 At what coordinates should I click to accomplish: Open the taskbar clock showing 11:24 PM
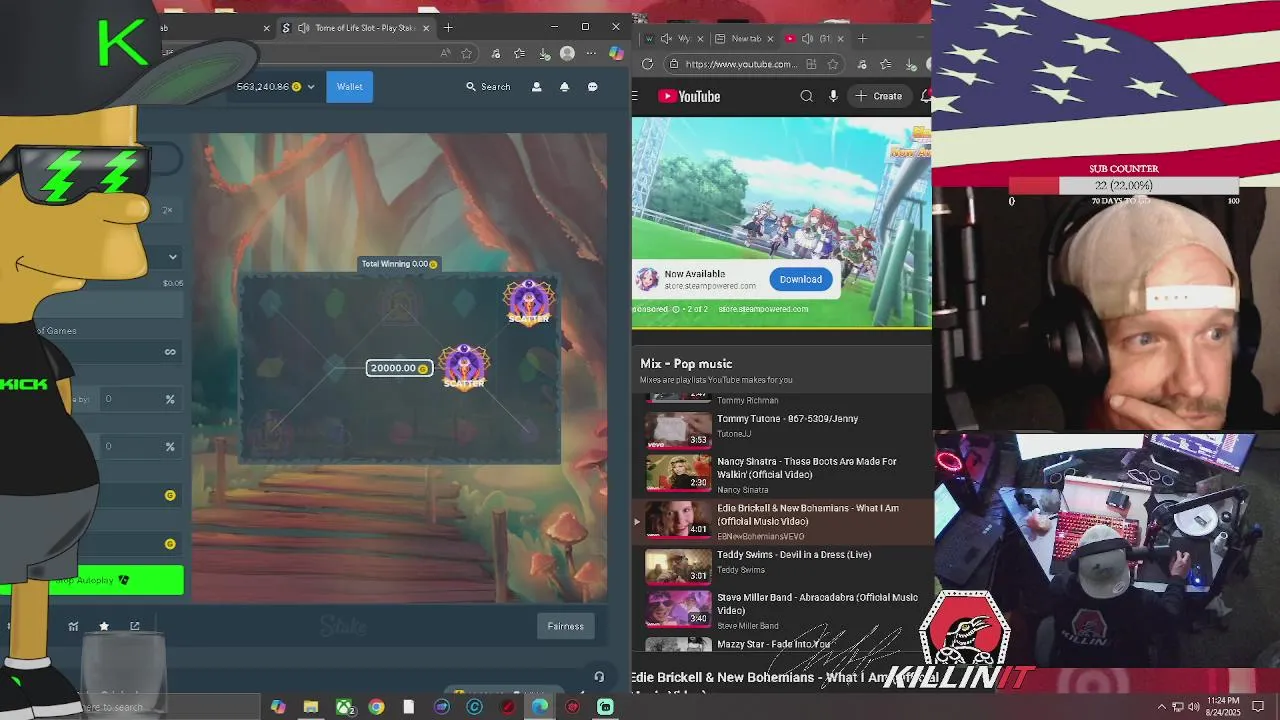pyautogui.click(x=1221, y=707)
